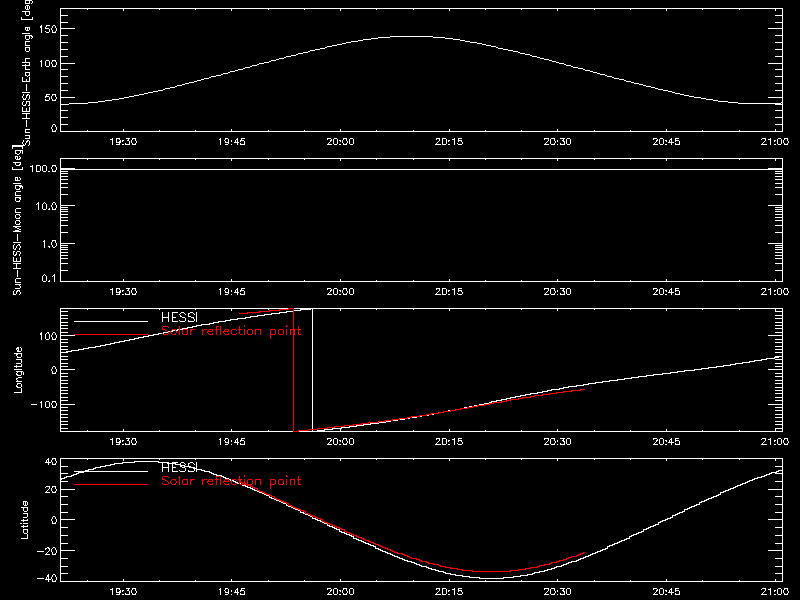Screen dimensions: 800x600
Task: Tap 20:15 label under Latitude plot
Action: pyautogui.click(x=449, y=592)
